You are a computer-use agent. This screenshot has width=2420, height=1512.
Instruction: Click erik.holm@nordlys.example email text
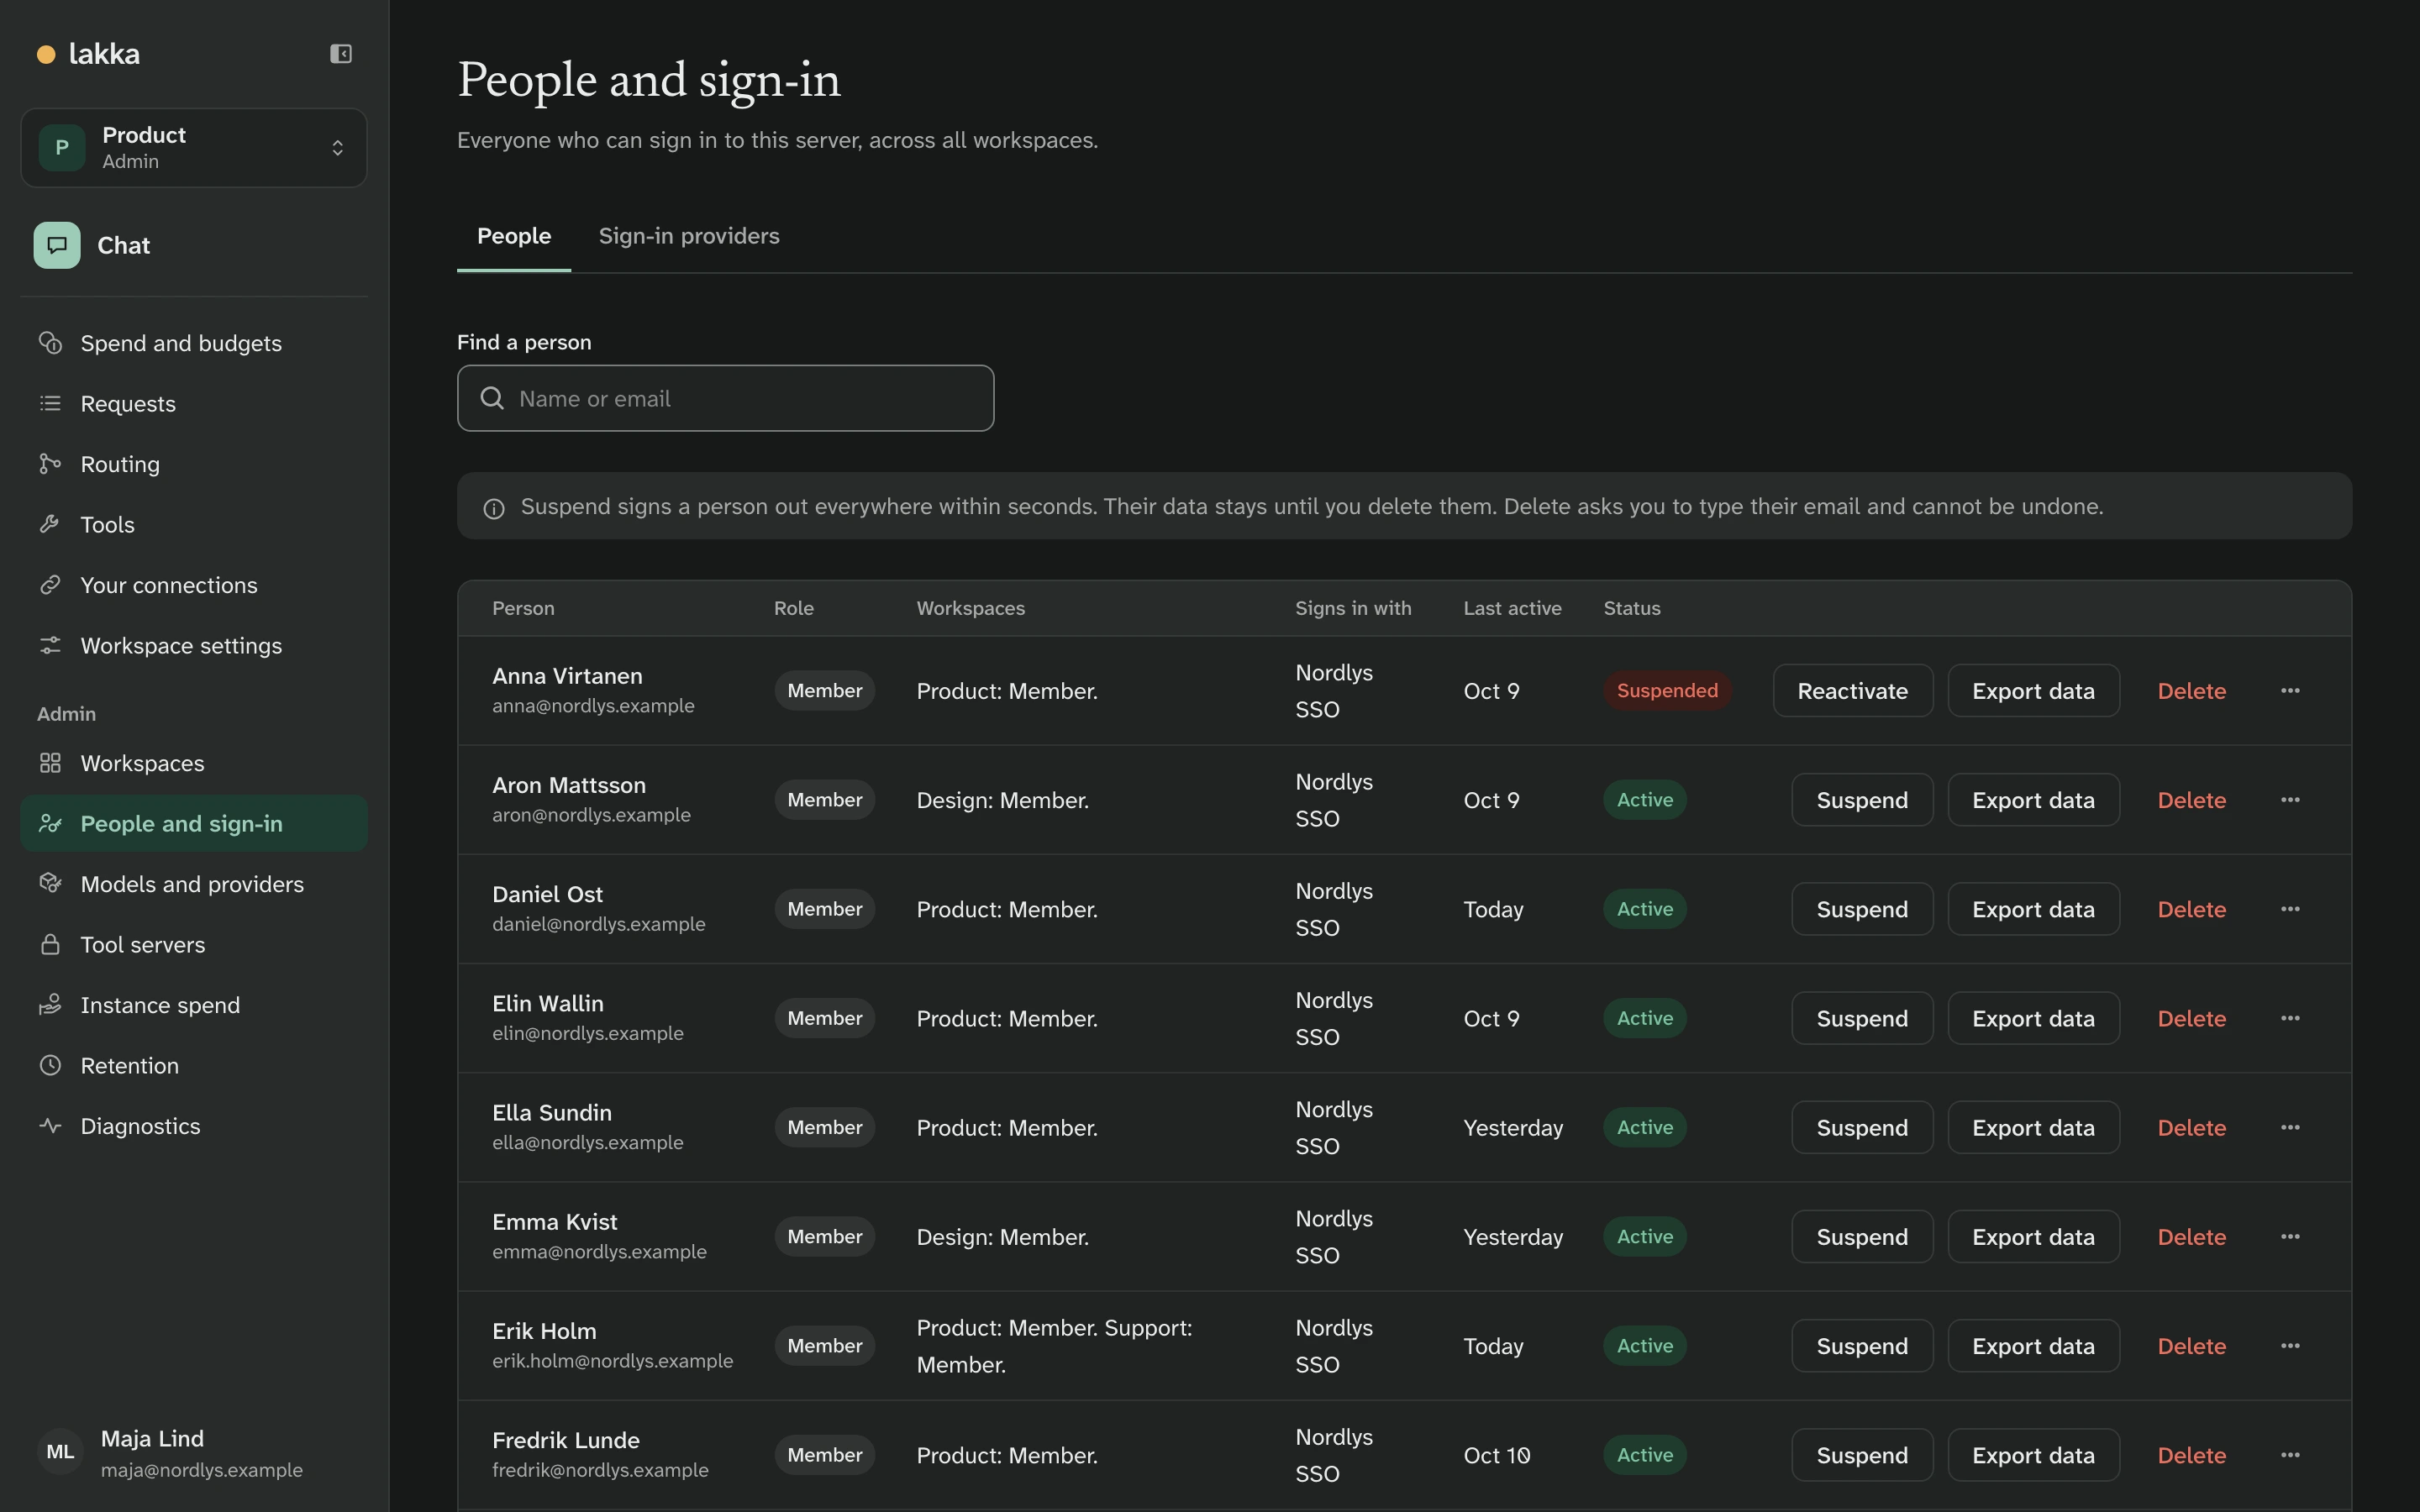pyautogui.click(x=612, y=1361)
